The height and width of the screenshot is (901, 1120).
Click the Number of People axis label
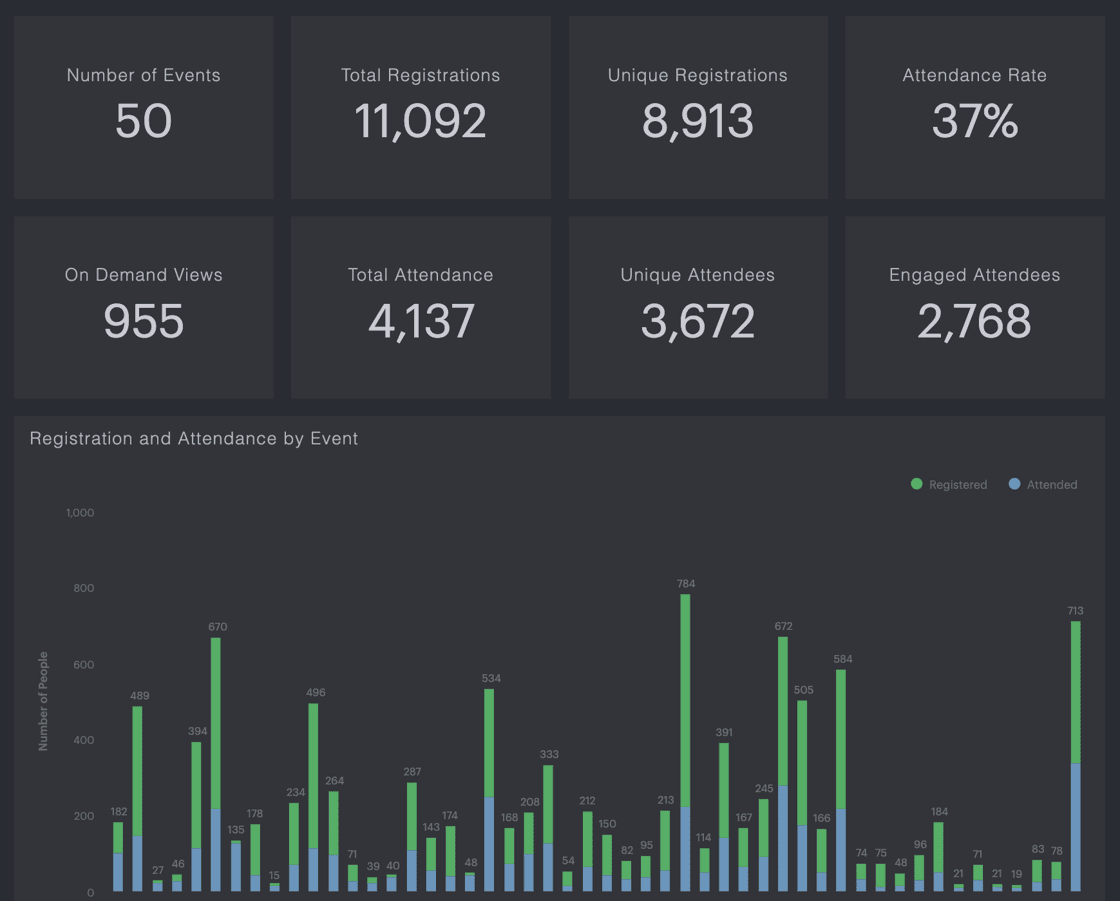[x=43, y=702]
